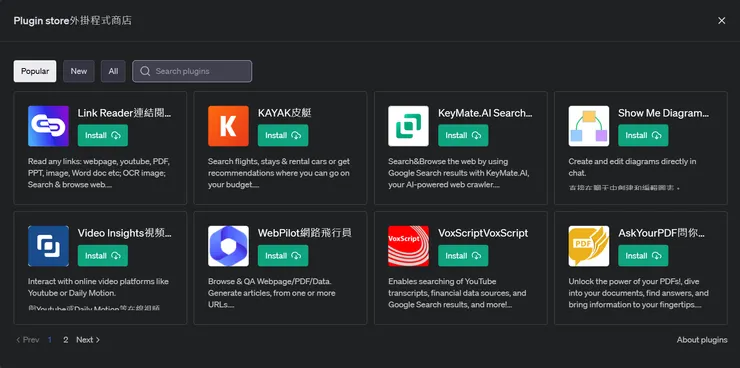The width and height of the screenshot is (740, 368).
Task: Open the About plugins link
Action: [702, 340]
